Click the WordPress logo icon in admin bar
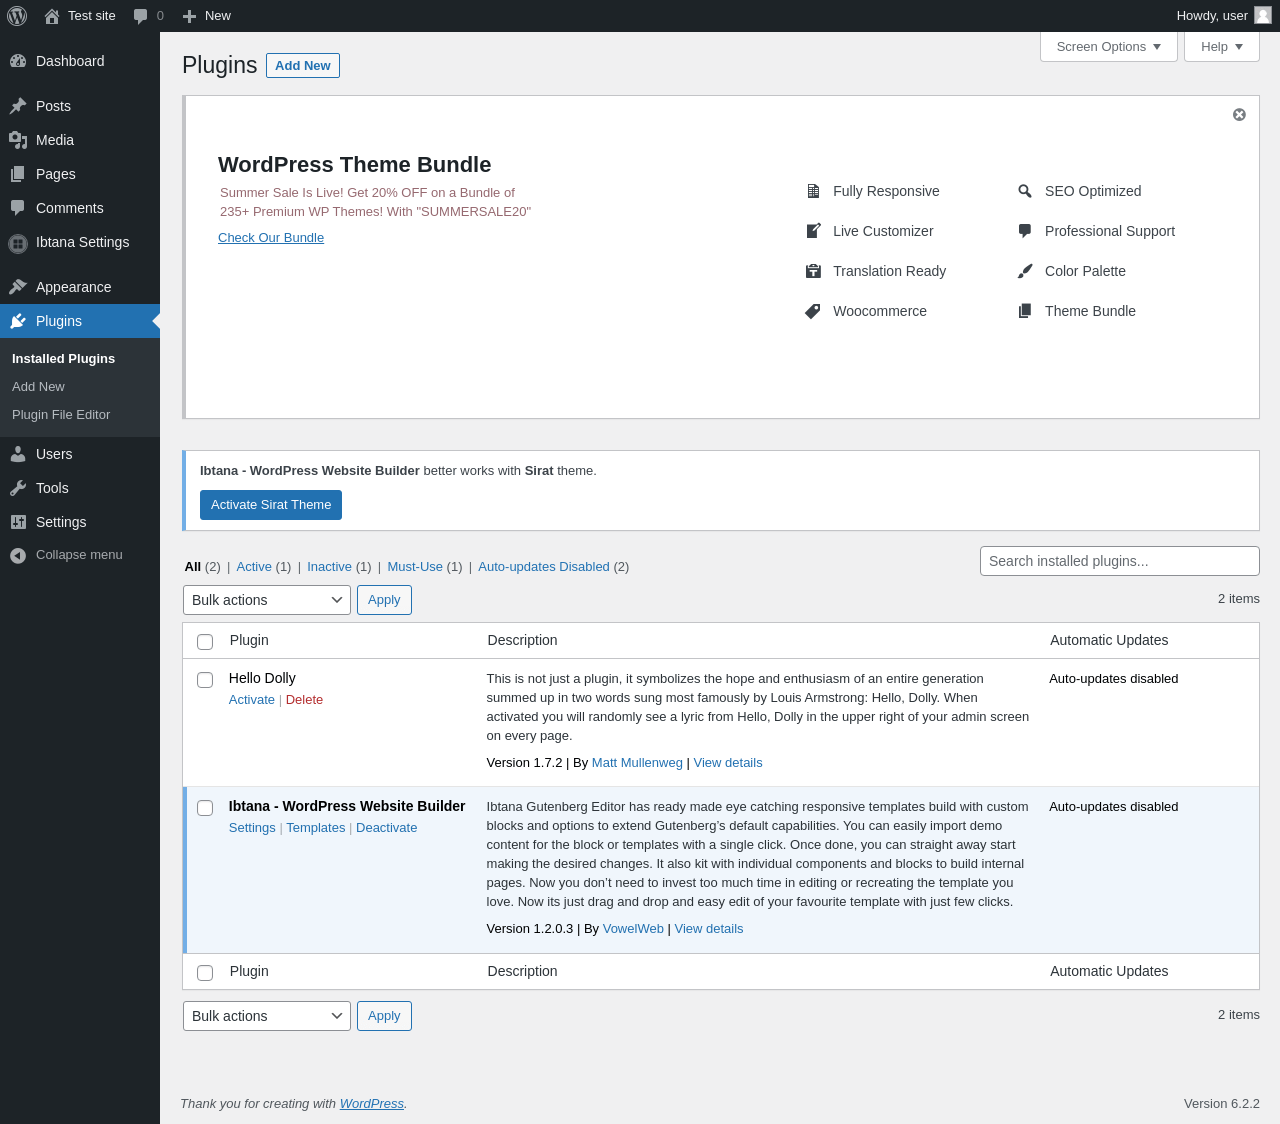The image size is (1280, 1124). [17, 16]
